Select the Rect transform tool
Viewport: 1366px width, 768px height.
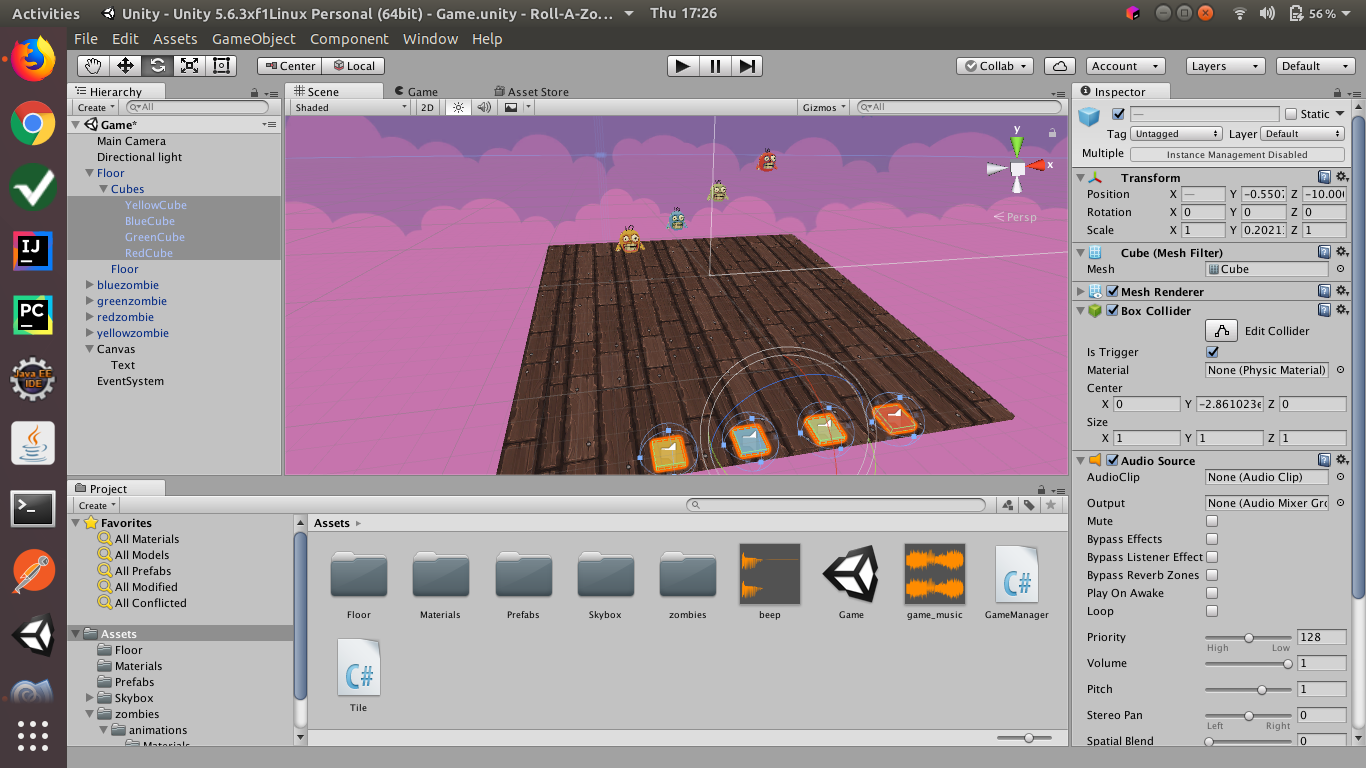tap(219, 65)
